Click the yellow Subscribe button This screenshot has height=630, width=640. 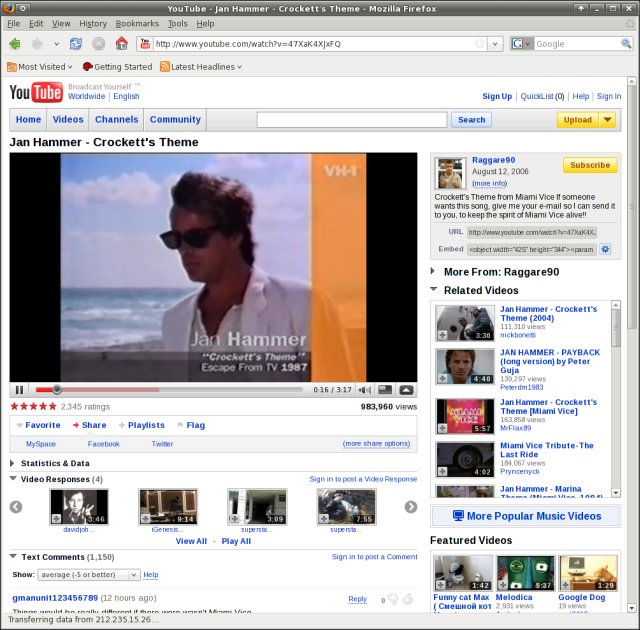pos(589,165)
